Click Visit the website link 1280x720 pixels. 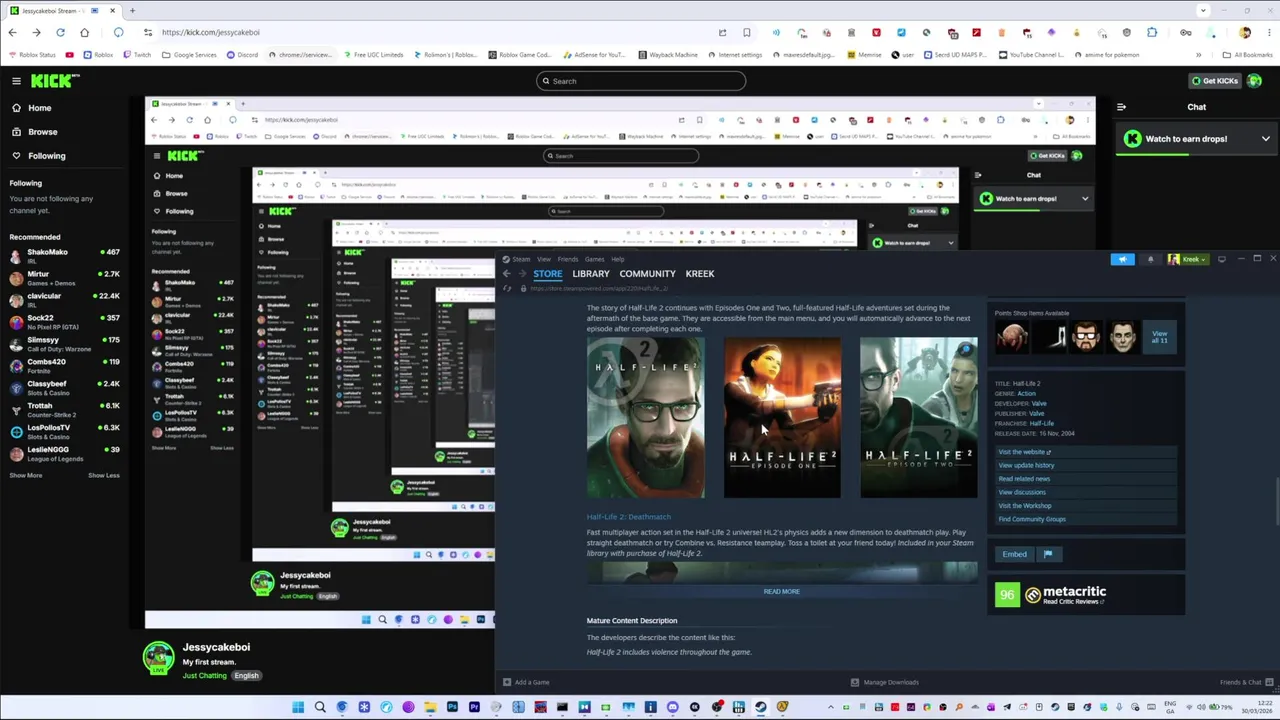click(1024, 452)
